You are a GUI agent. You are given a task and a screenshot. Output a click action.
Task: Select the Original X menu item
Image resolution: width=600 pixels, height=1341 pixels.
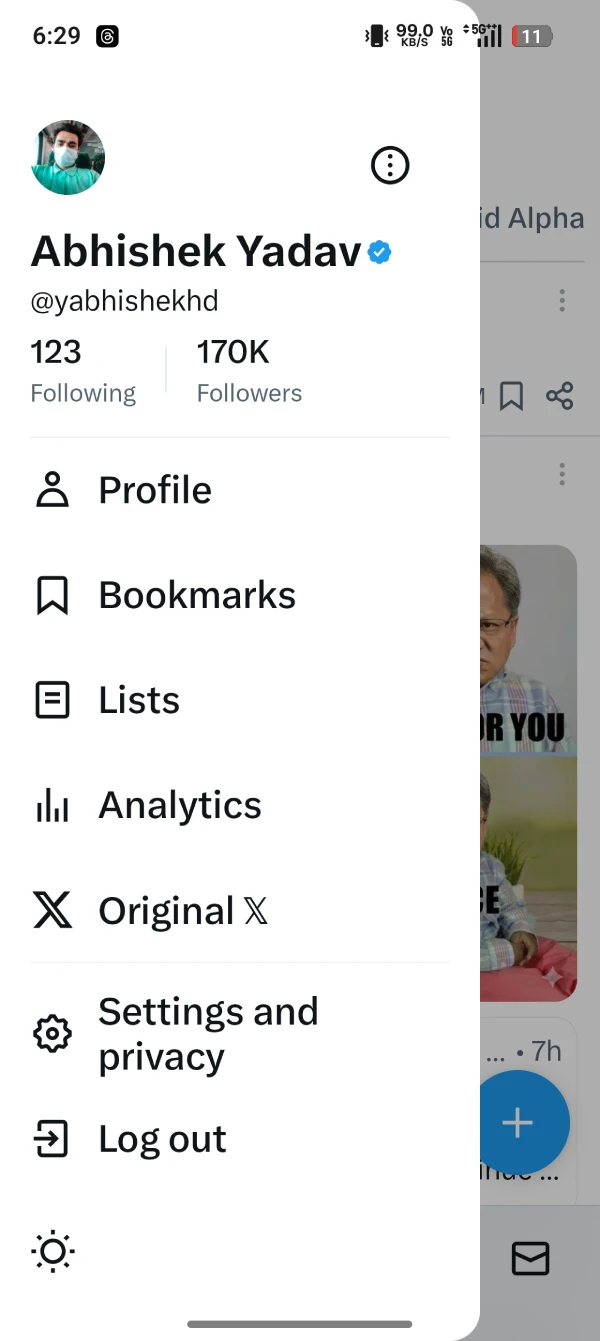point(183,911)
